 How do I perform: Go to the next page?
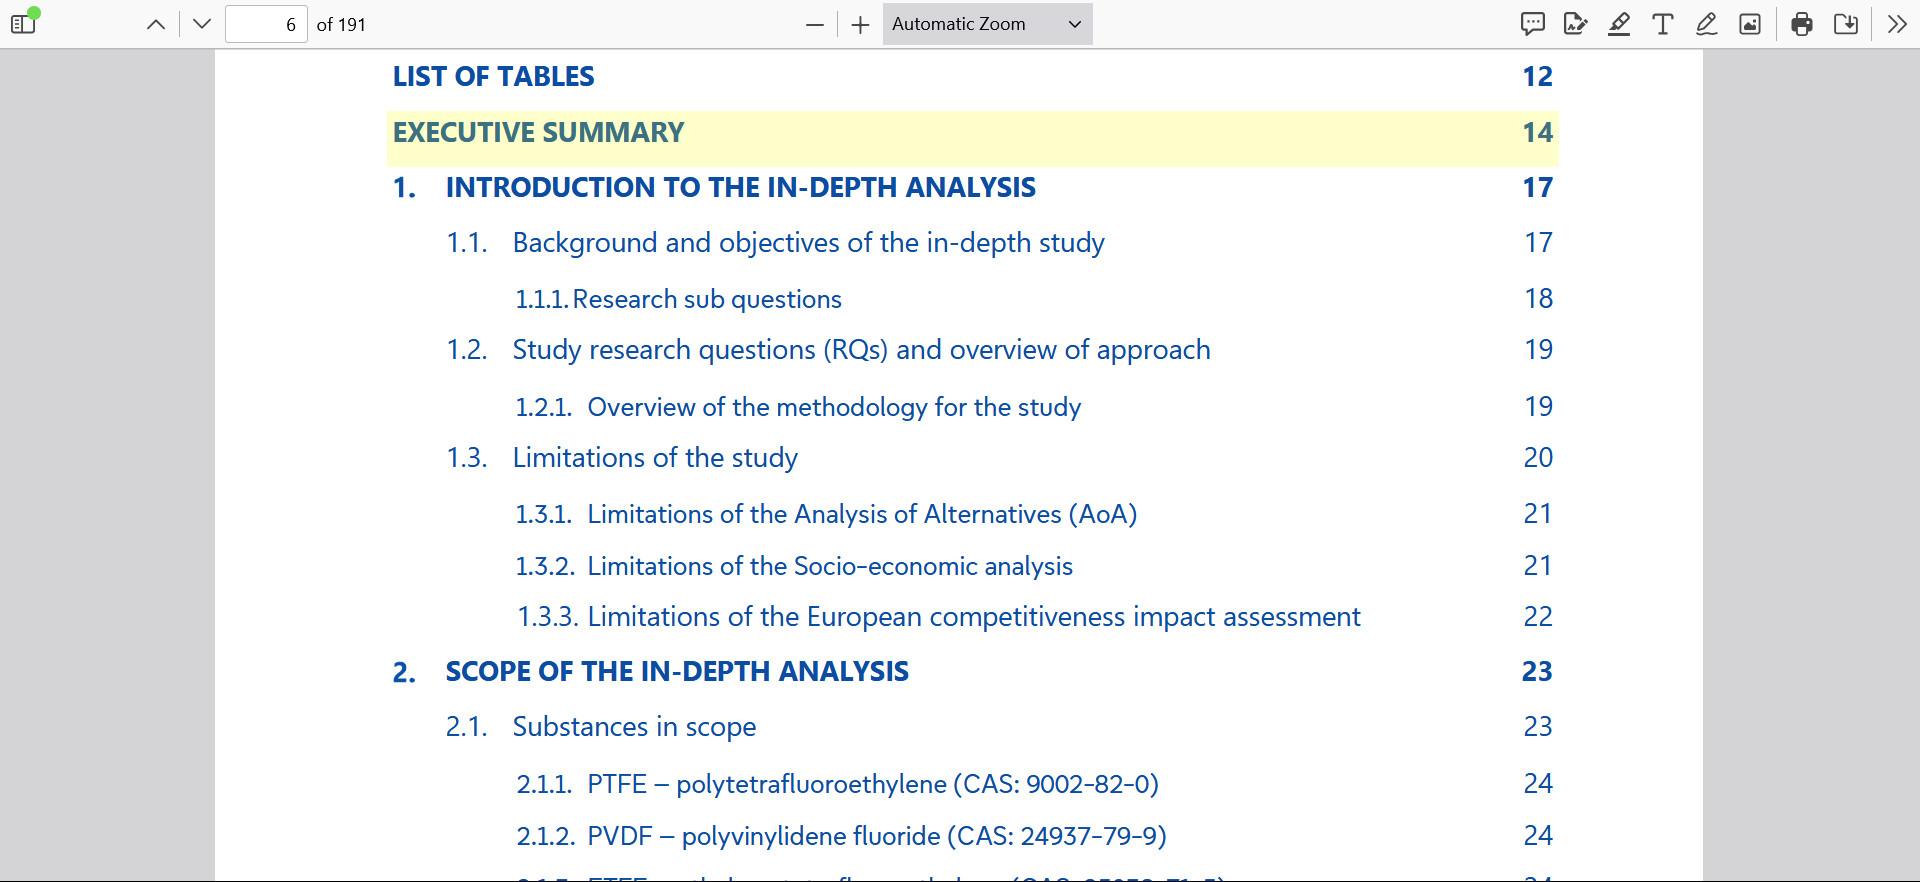(202, 25)
